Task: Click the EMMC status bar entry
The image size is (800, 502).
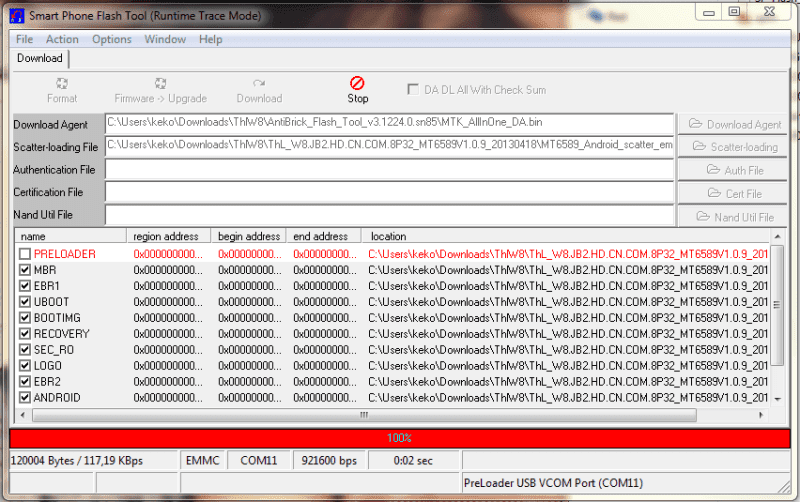Action: [x=203, y=461]
